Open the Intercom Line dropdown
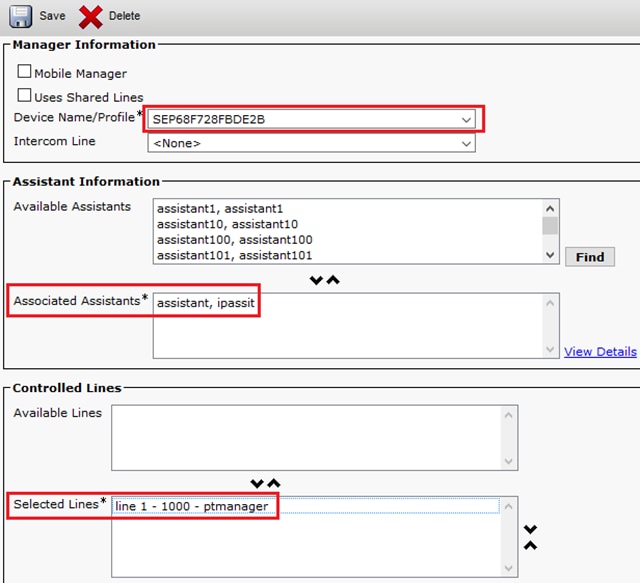 click(311, 143)
